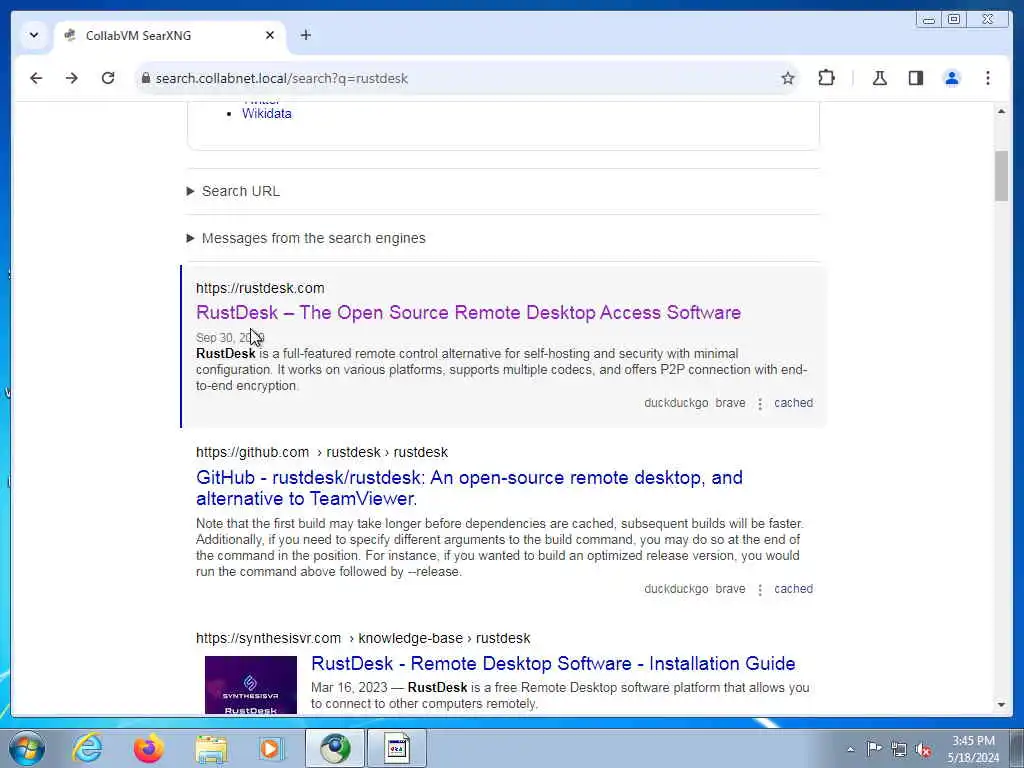Click 'duckduckgo' under the rustdesk.com result
Viewport: 1024px width, 768px height.
pos(676,403)
